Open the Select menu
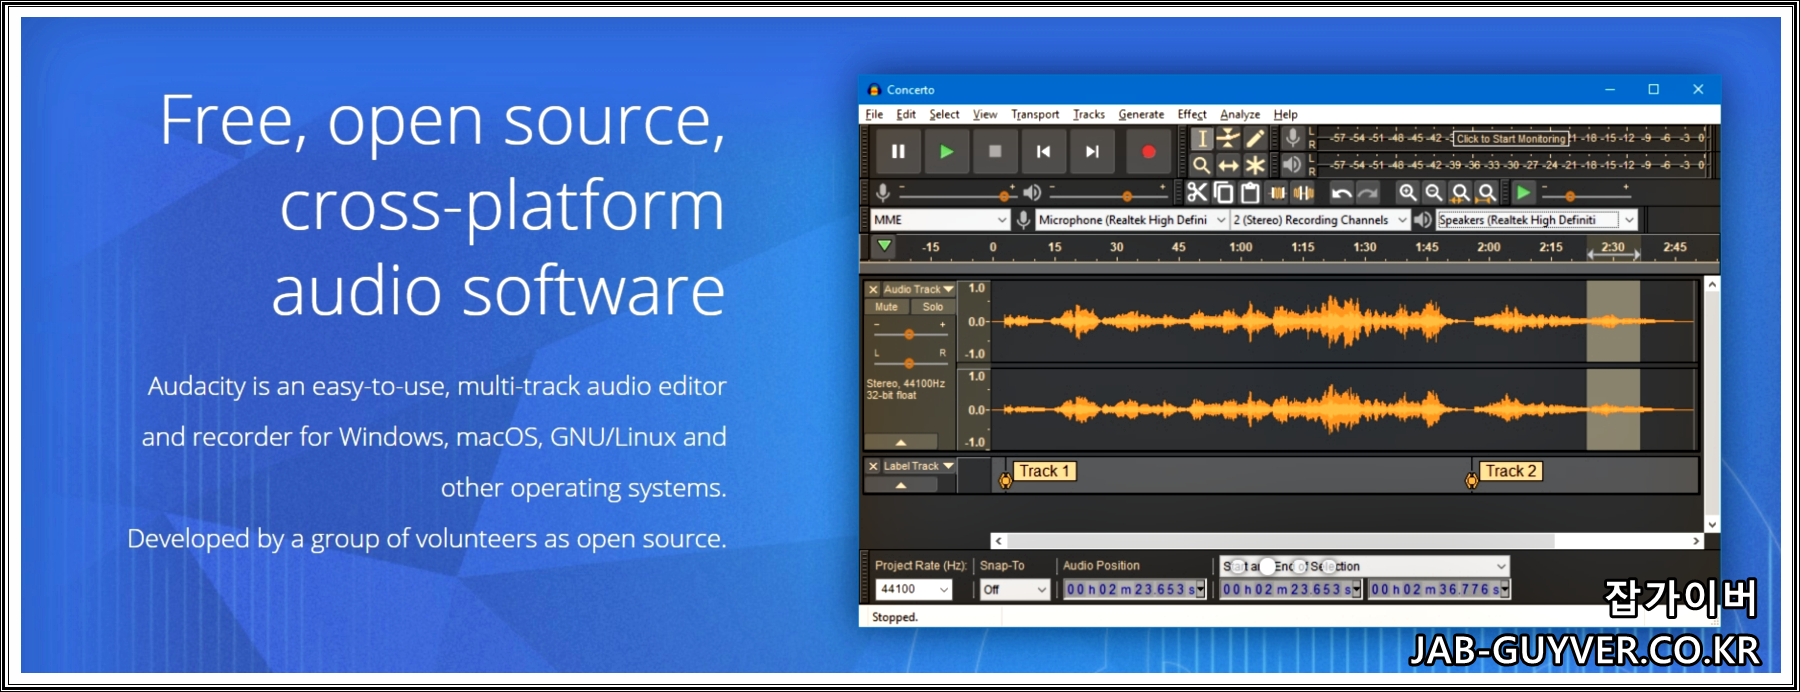 tap(944, 115)
